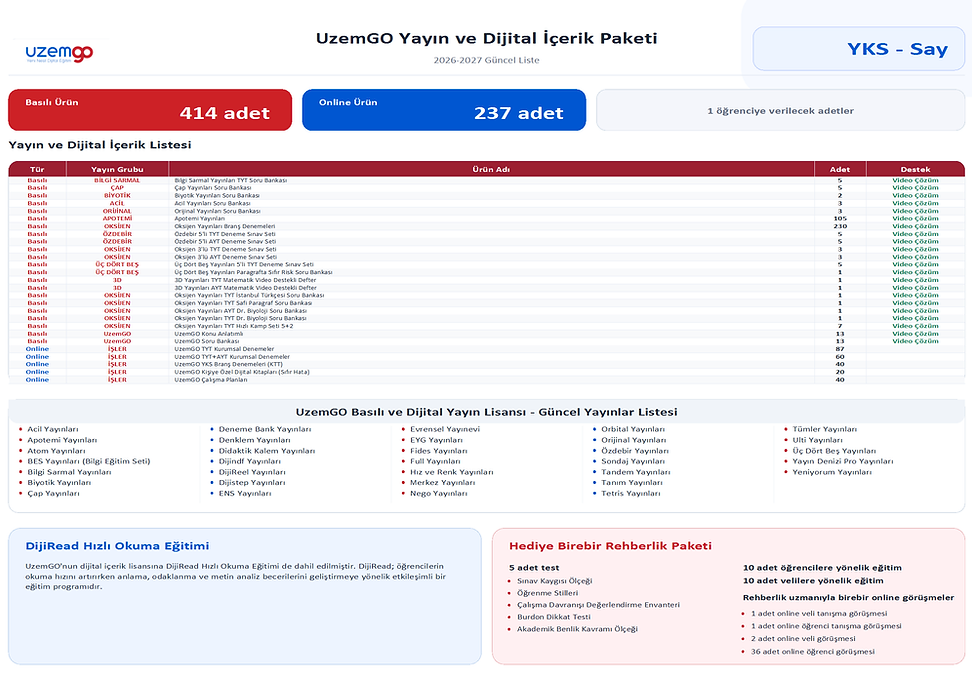Select 'Oksijen TYT İstanbul Türkçesi Soru Bankası'
This screenshot has width=972, height=678.
point(487,295)
